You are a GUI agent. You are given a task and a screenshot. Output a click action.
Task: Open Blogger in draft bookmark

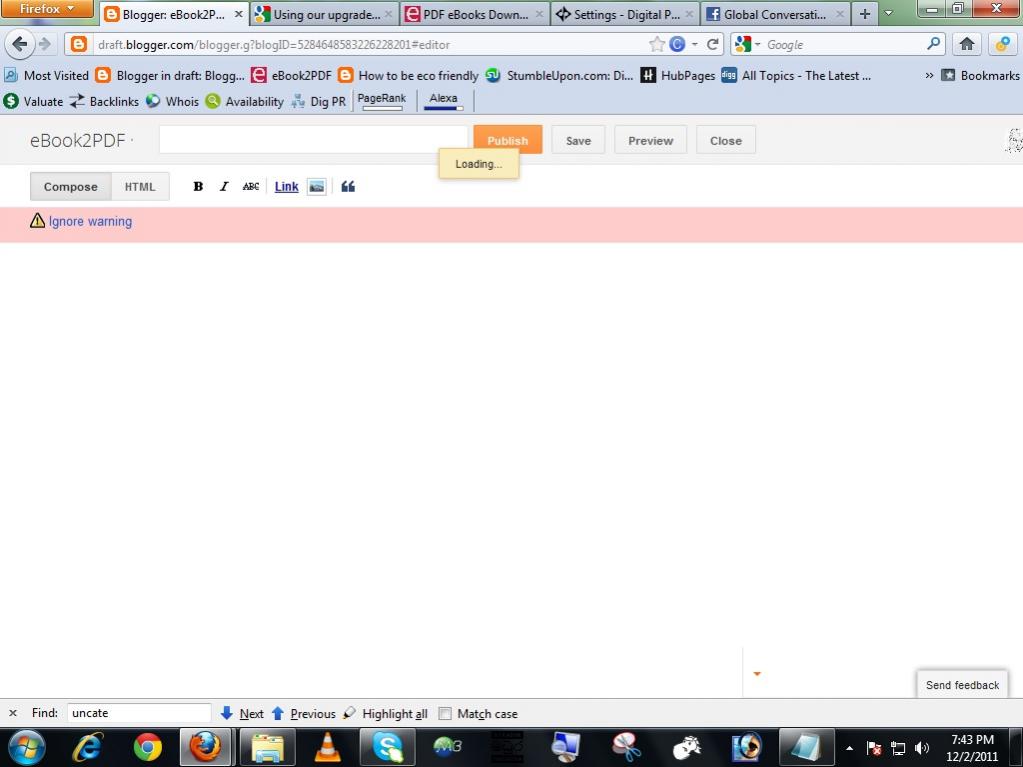coord(170,76)
